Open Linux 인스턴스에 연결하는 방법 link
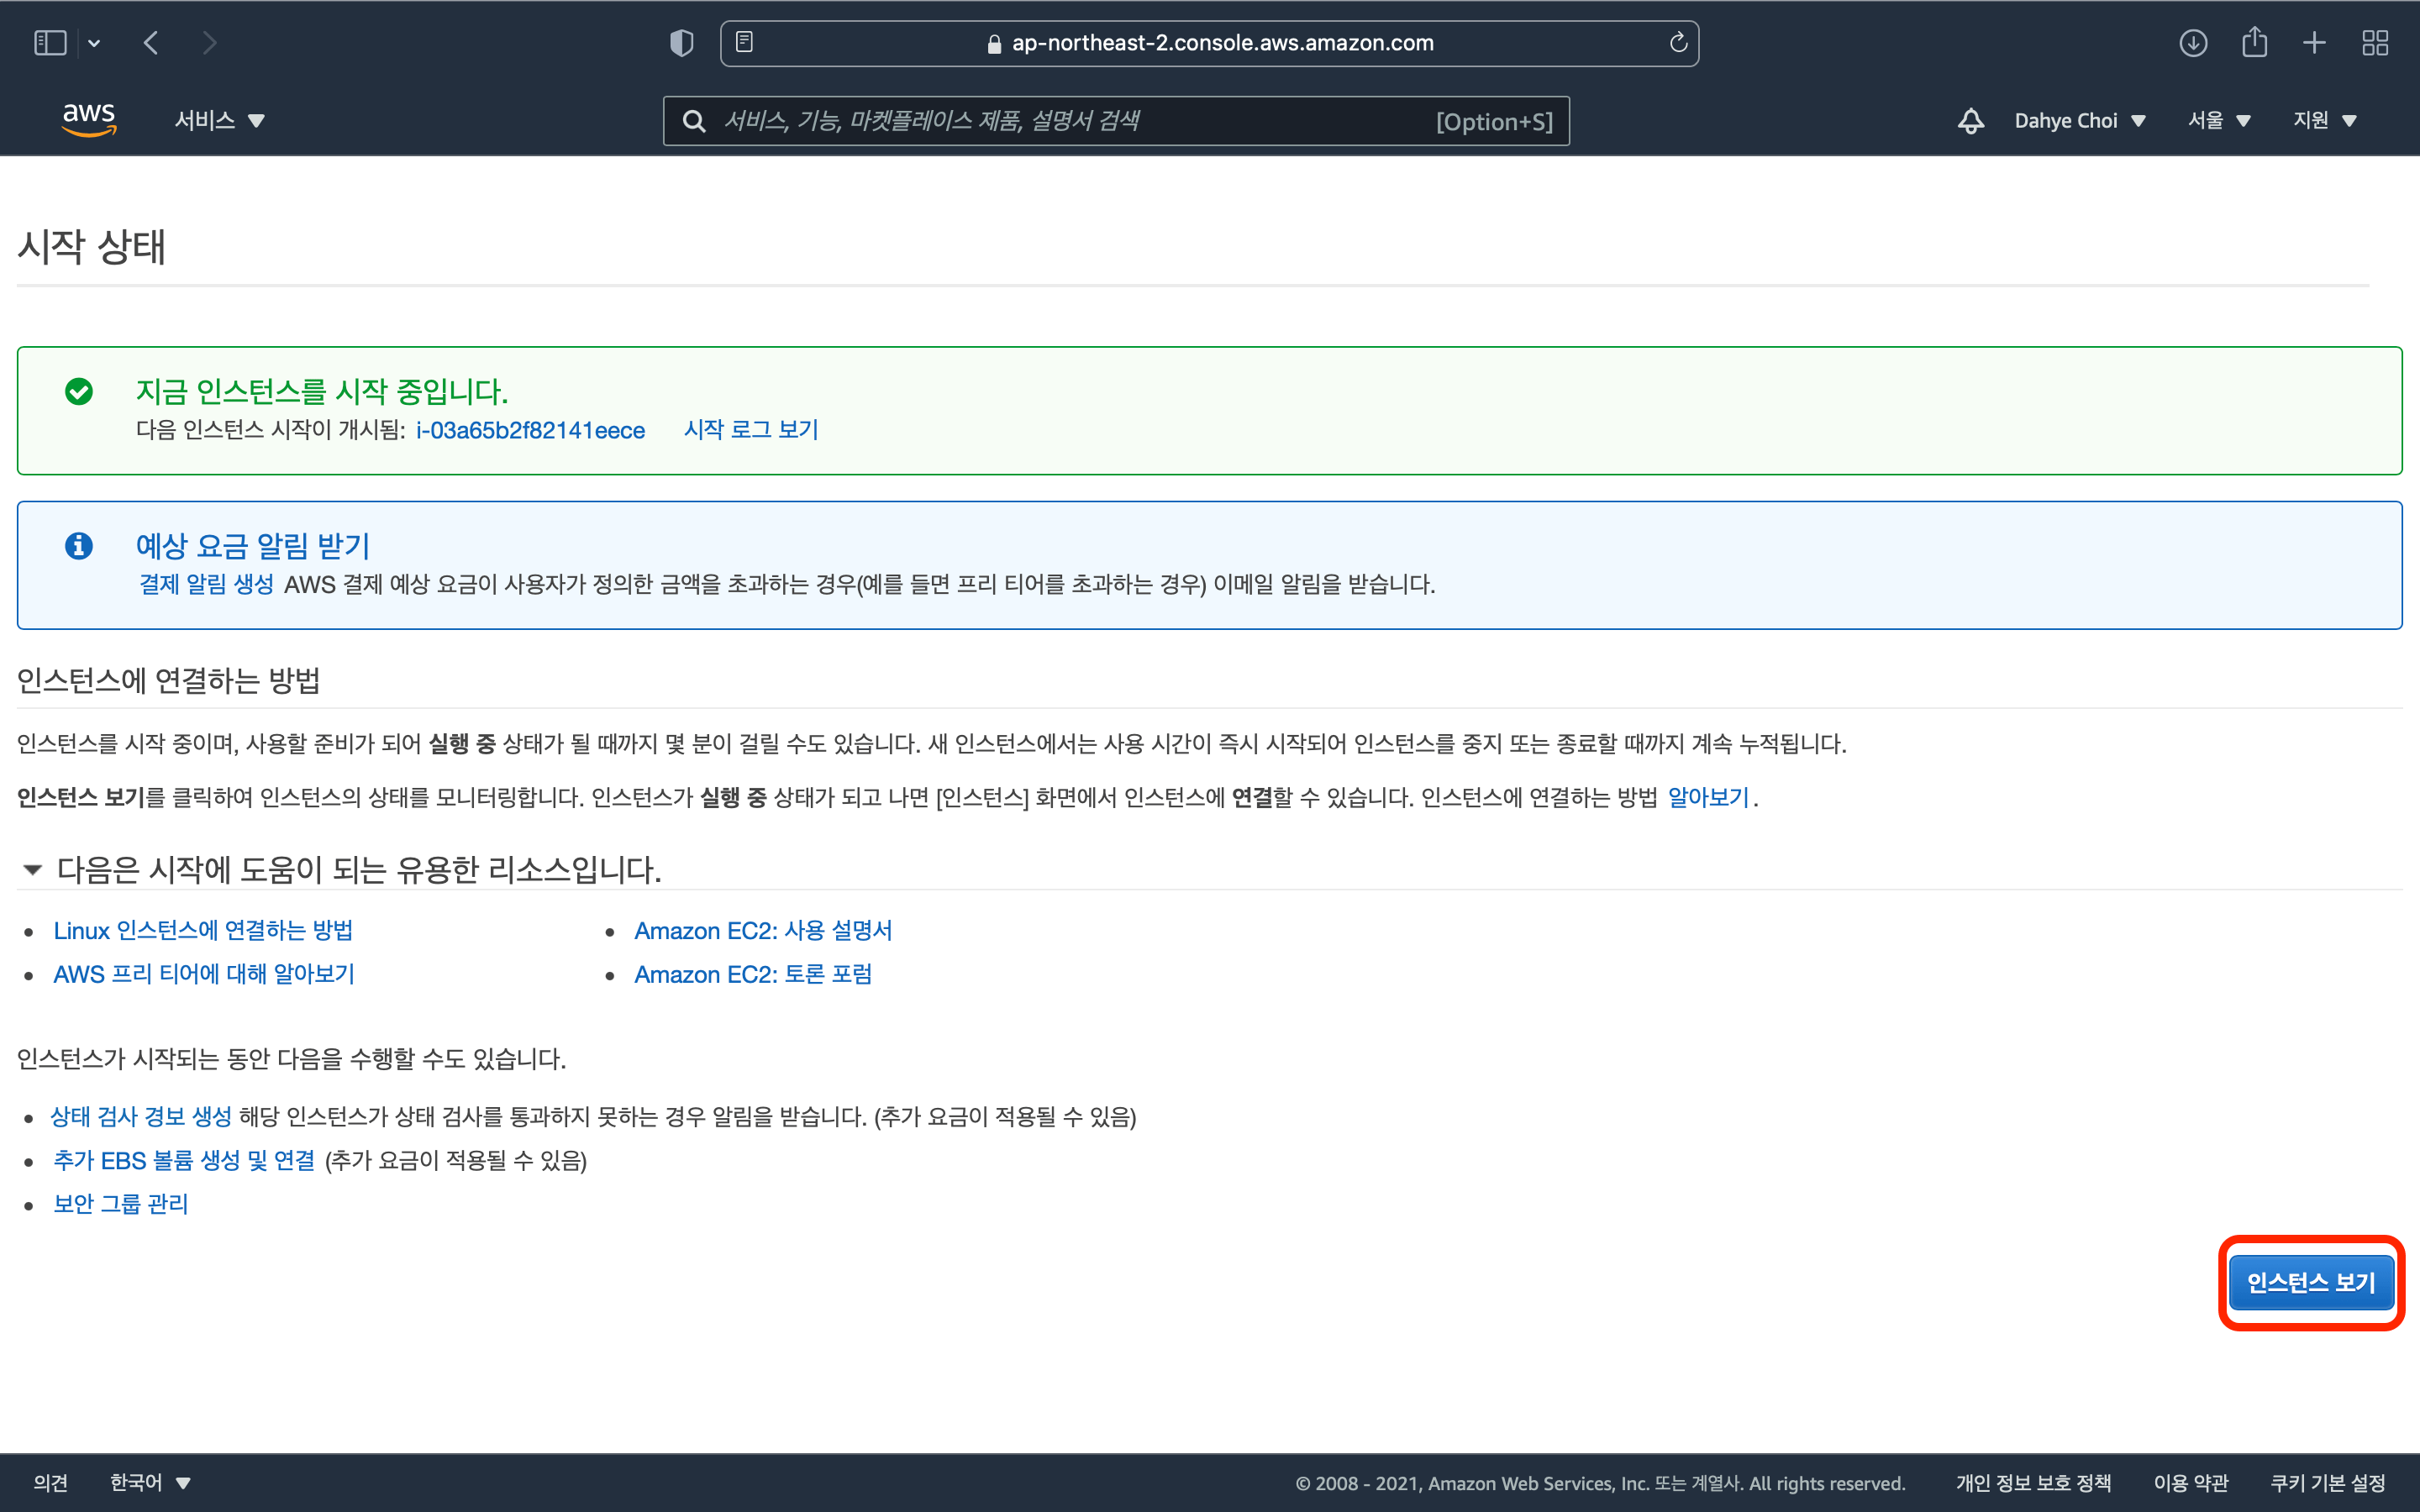Screen dimensions: 2420x1512 click(203, 930)
